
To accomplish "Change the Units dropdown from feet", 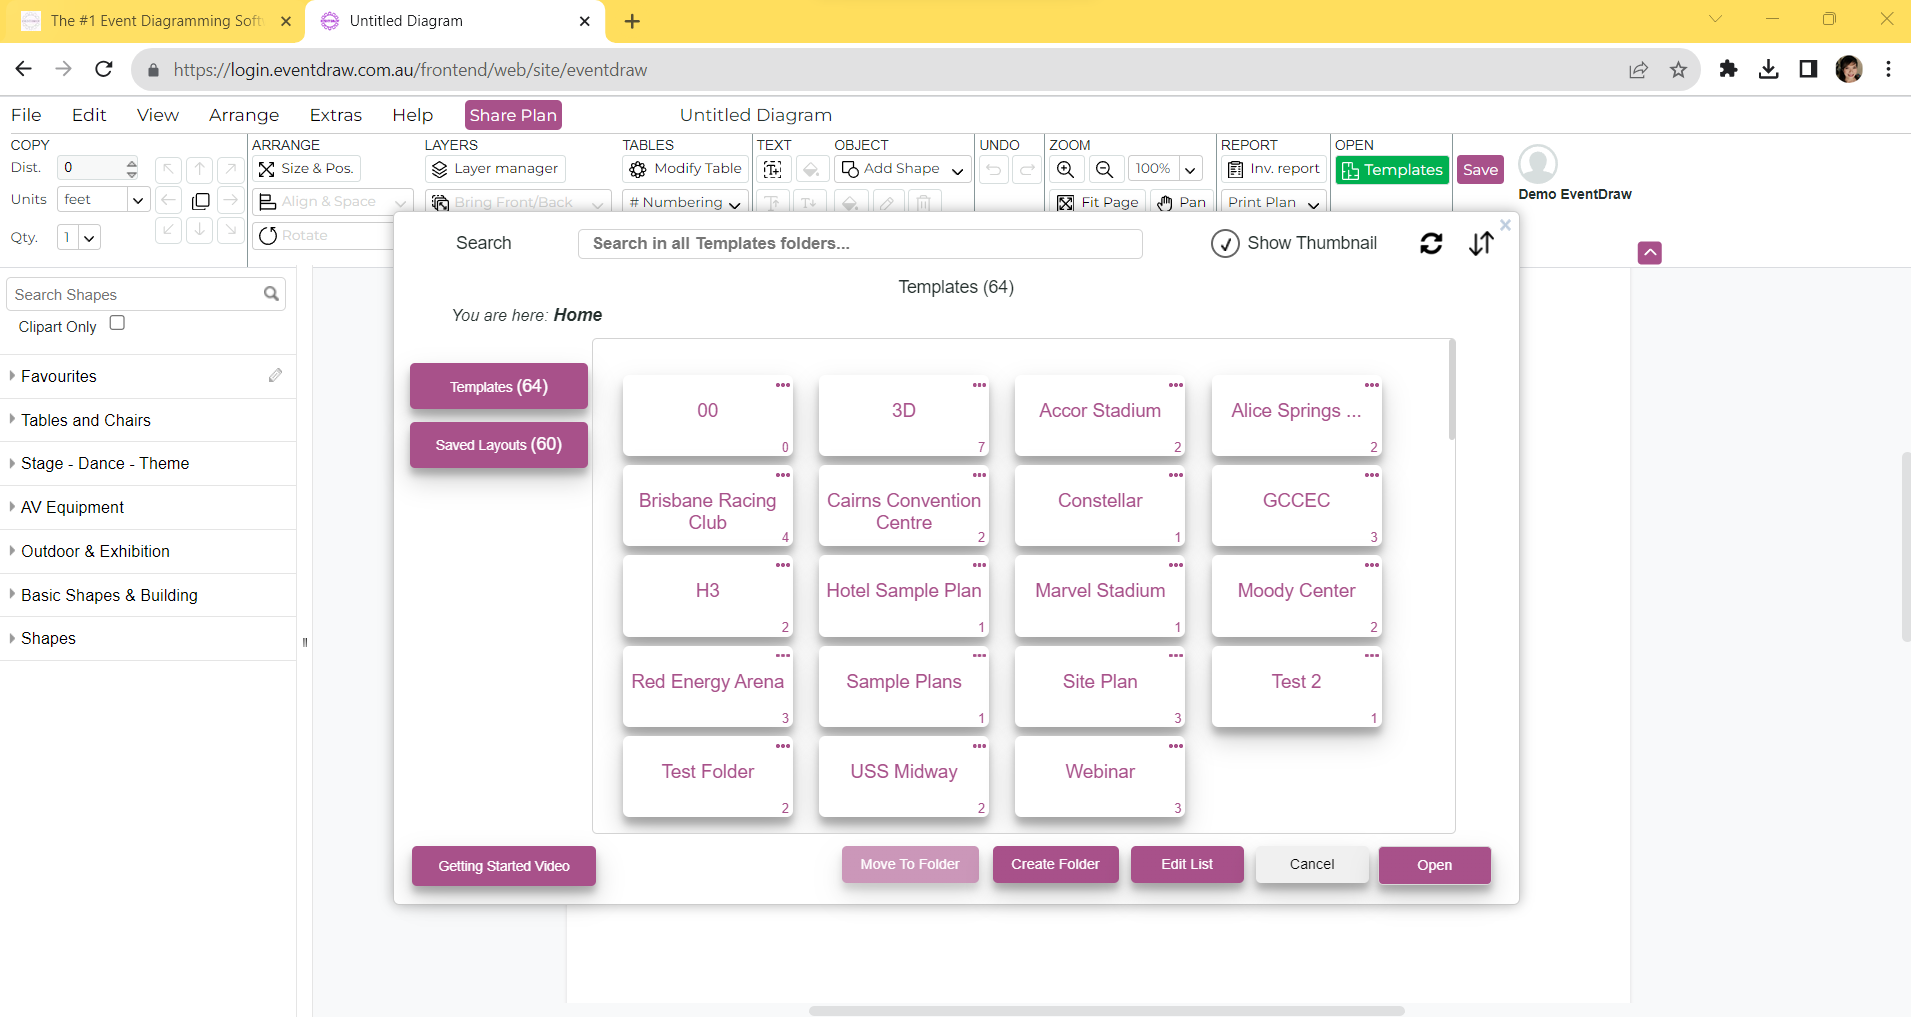I will click(137, 199).
